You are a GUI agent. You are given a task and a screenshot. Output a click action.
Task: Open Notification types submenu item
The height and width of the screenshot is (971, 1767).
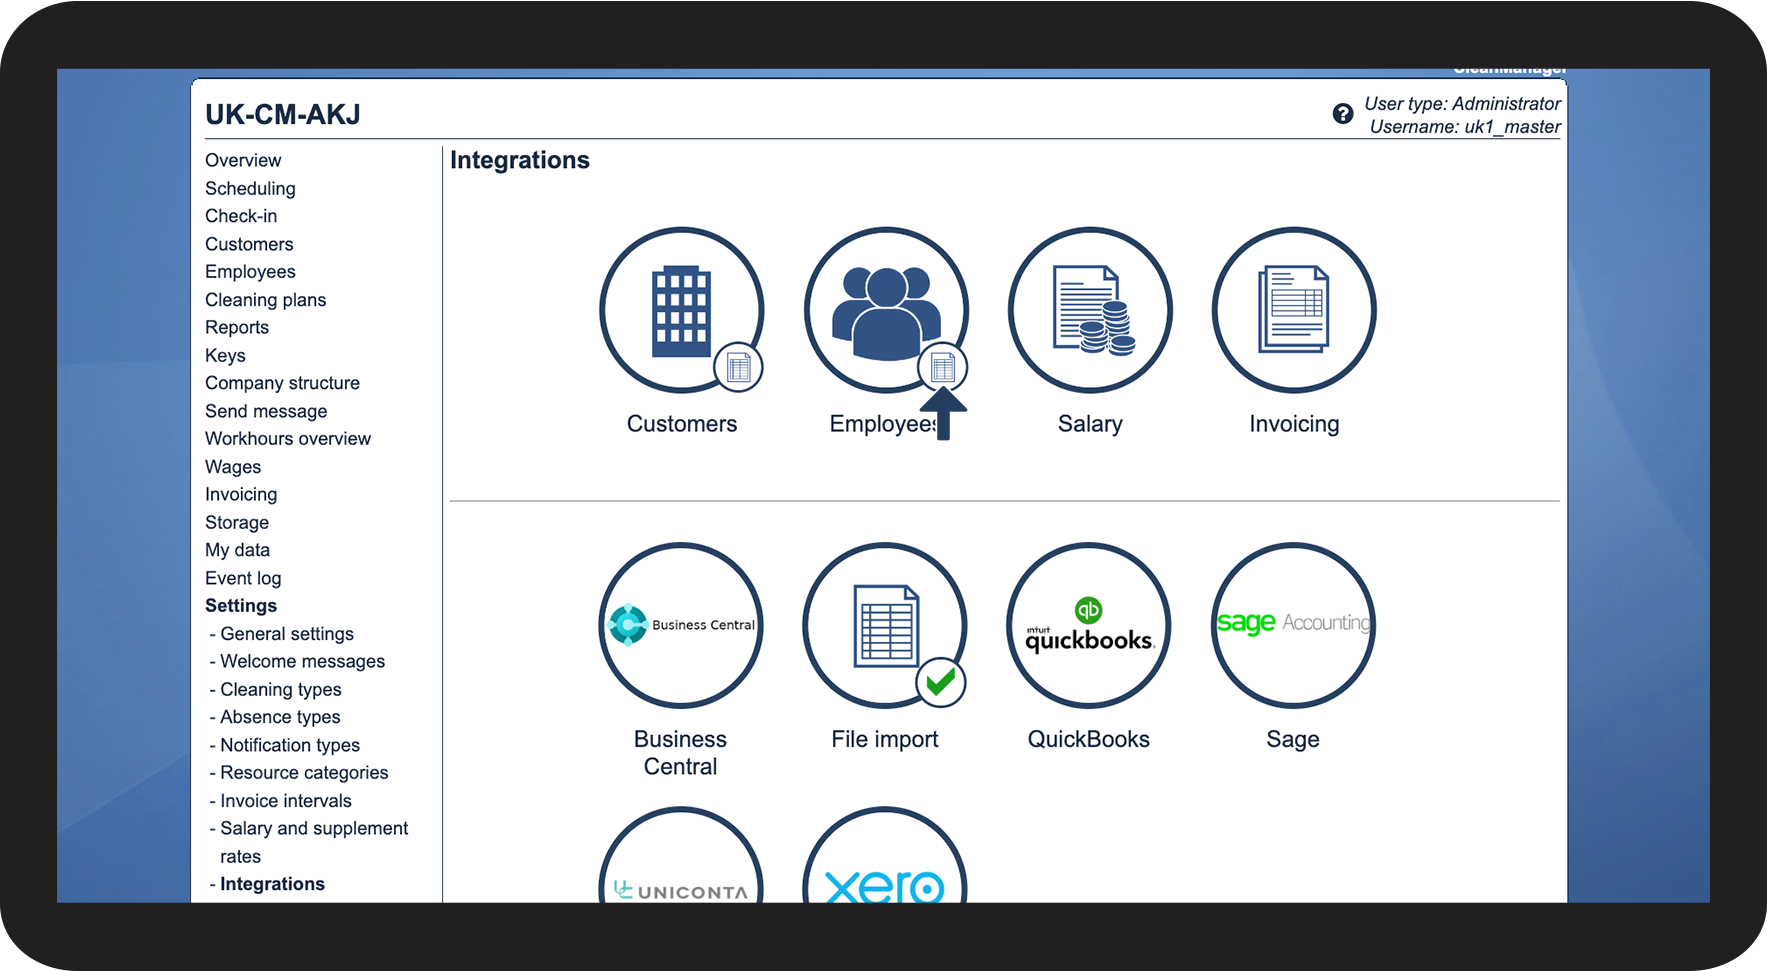tap(290, 745)
